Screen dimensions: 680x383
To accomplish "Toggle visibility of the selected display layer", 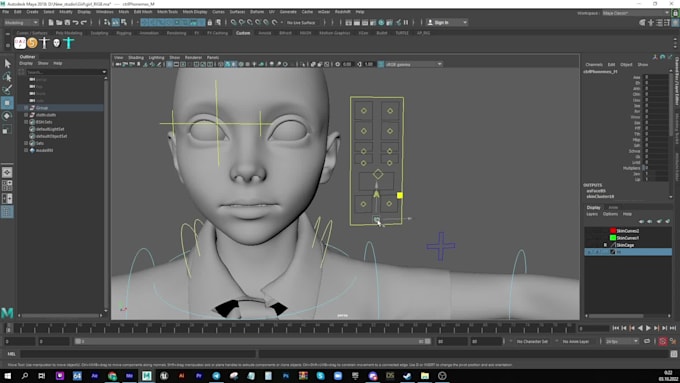I will click(589, 252).
